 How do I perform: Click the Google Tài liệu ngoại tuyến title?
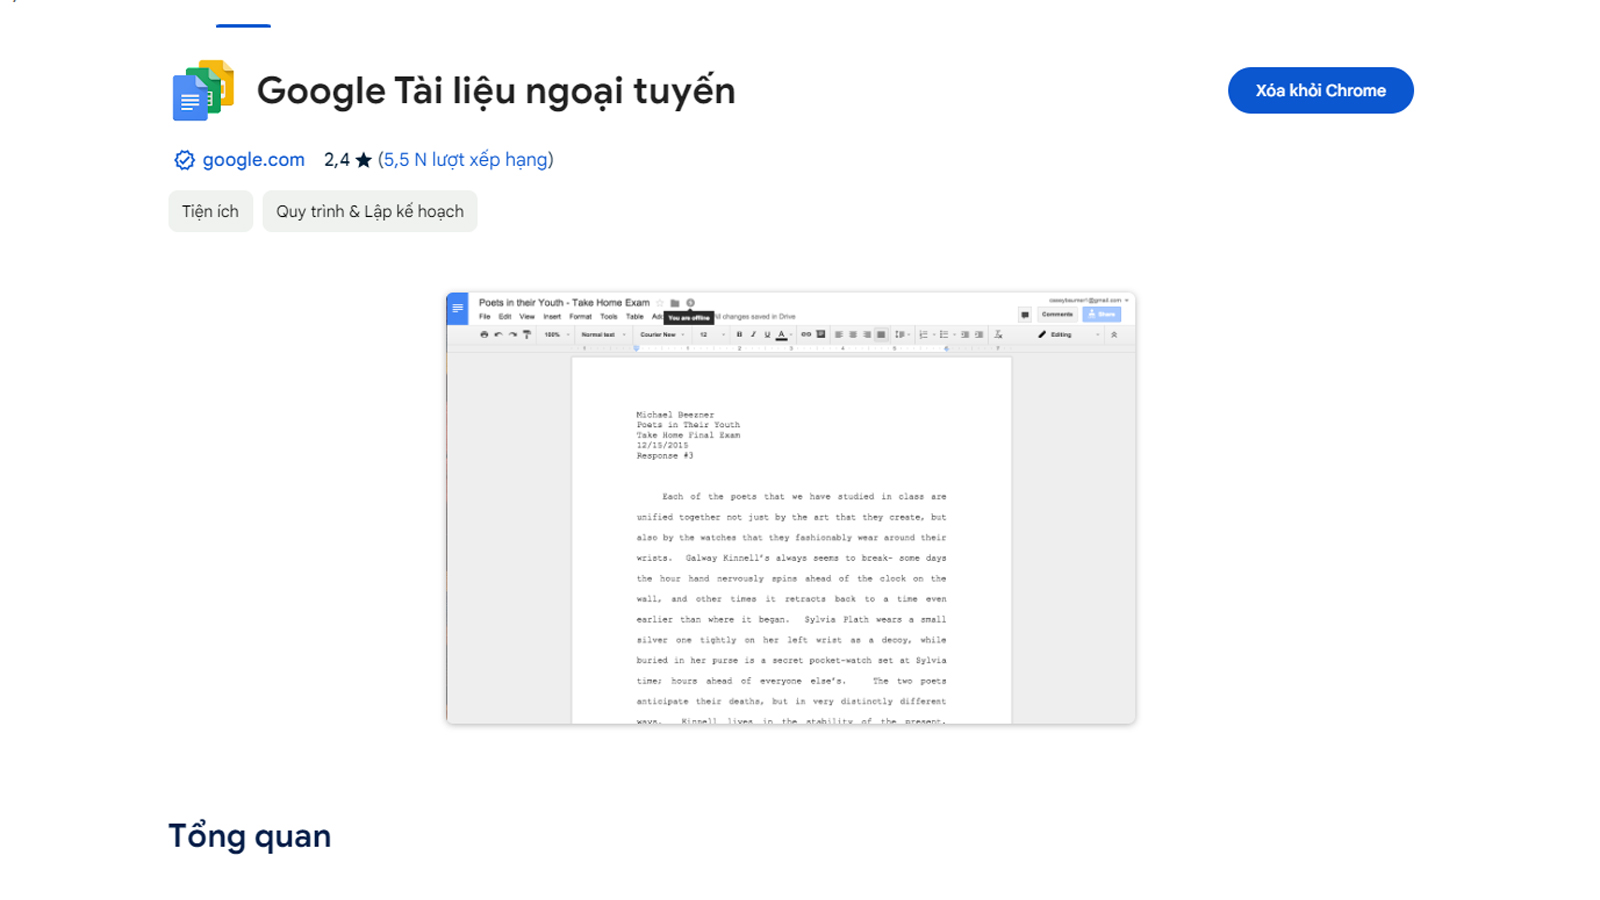pos(496,91)
